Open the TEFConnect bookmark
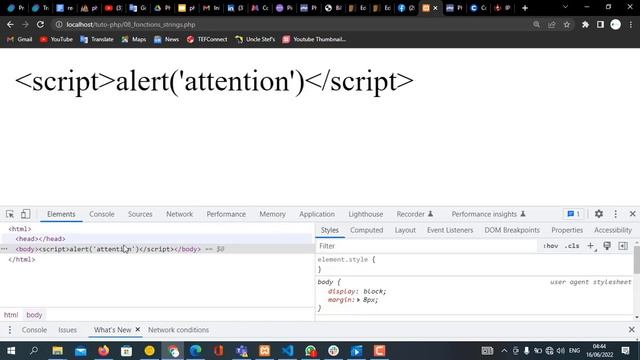This screenshot has width=640, height=360. coord(207,39)
